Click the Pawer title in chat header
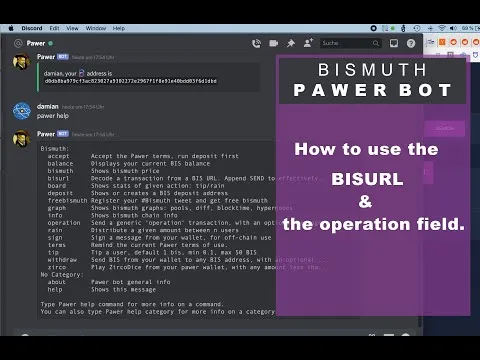Viewport: 480px width, 360px height. click(36, 43)
